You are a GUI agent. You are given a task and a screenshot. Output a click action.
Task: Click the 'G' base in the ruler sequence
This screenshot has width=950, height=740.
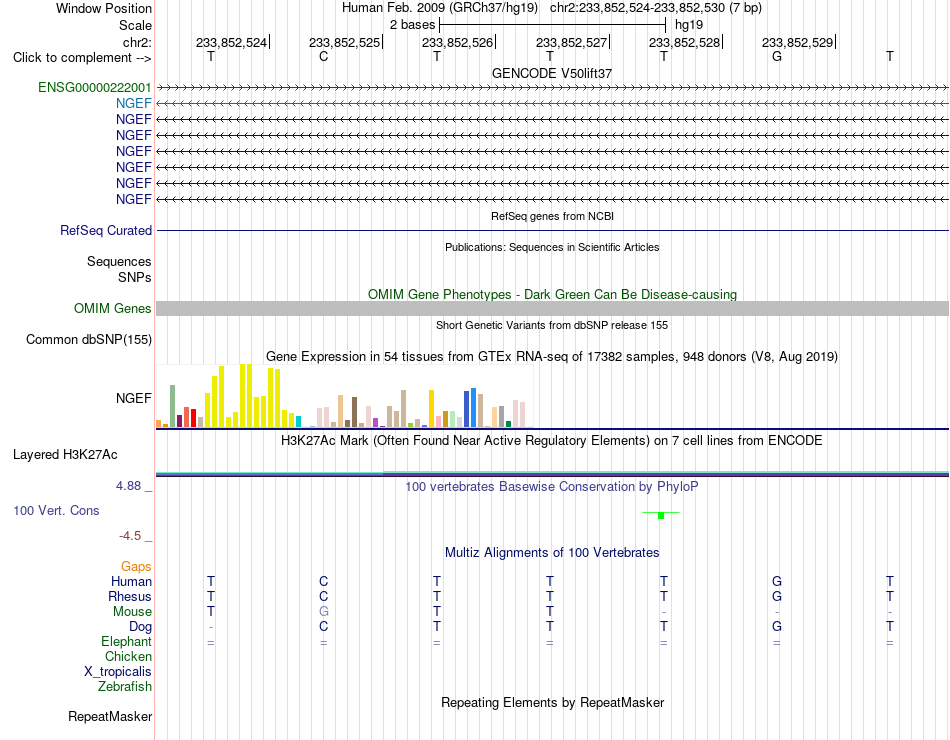(x=777, y=56)
